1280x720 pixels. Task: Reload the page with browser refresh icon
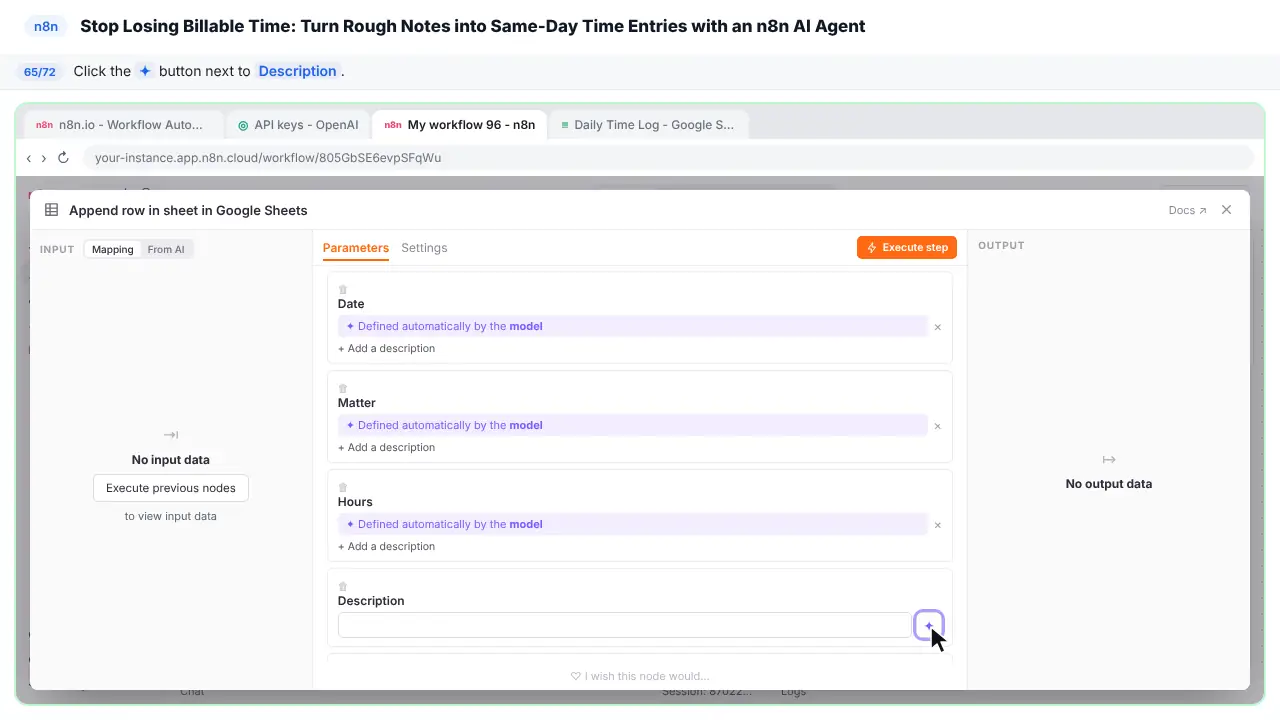[x=63, y=158]
